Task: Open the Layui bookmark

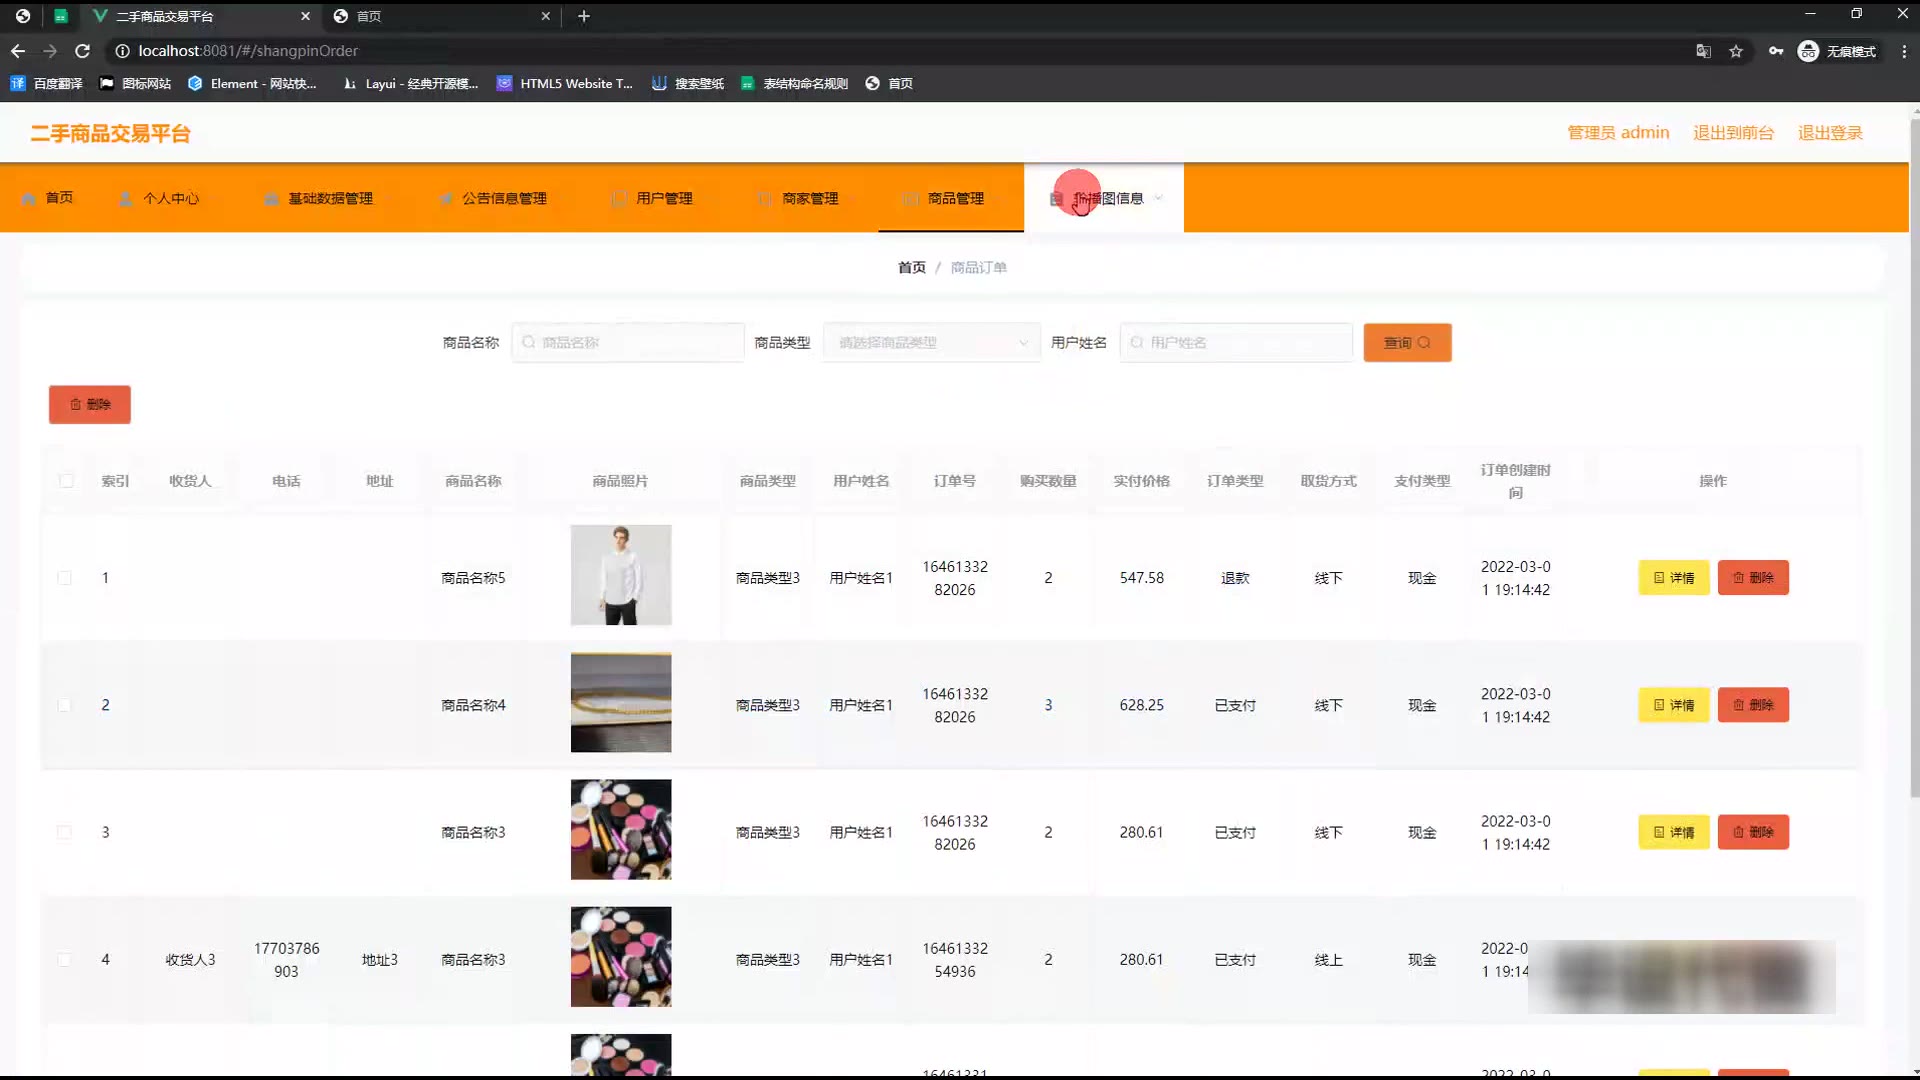Action: tap(410, 84)
